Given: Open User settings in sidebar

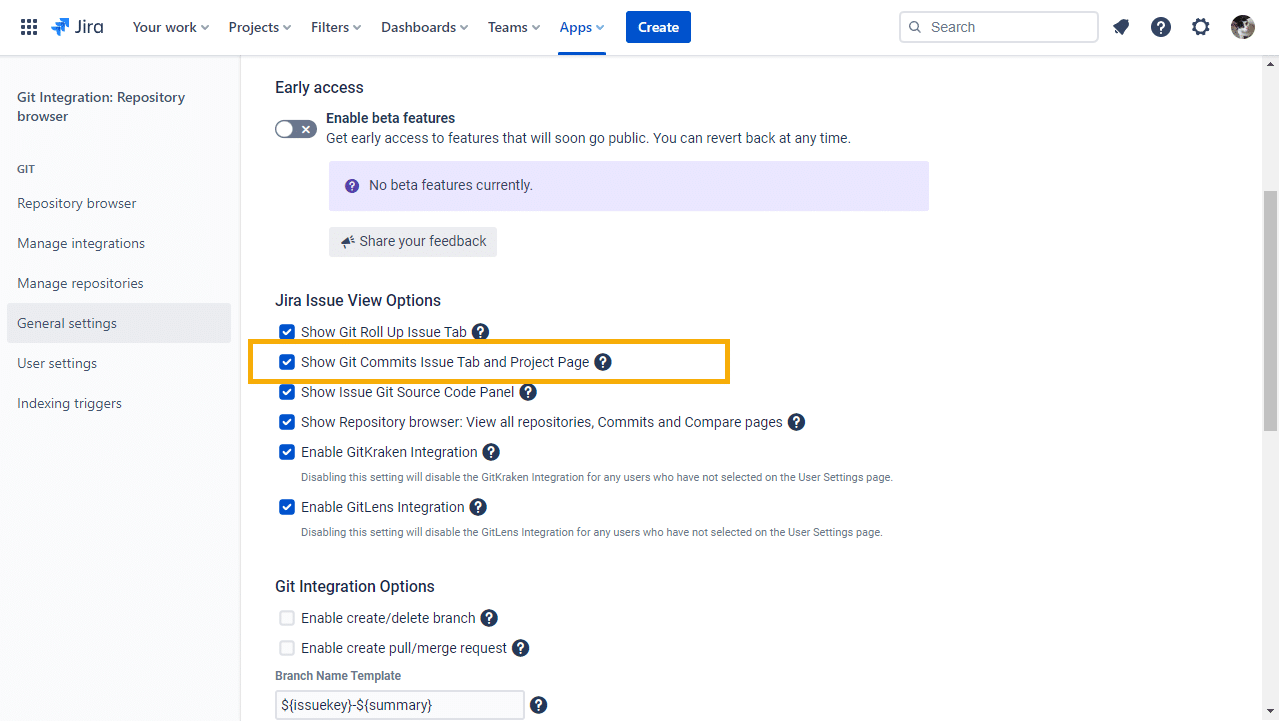Looking at the screenshot, I should coord(57,363).
